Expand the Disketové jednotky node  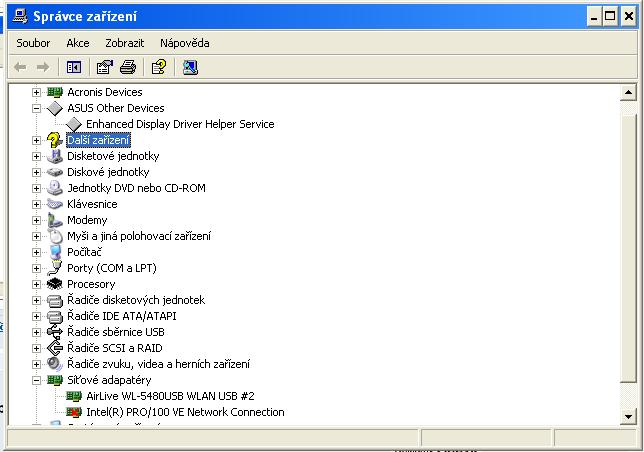click(x=36, y=156)
